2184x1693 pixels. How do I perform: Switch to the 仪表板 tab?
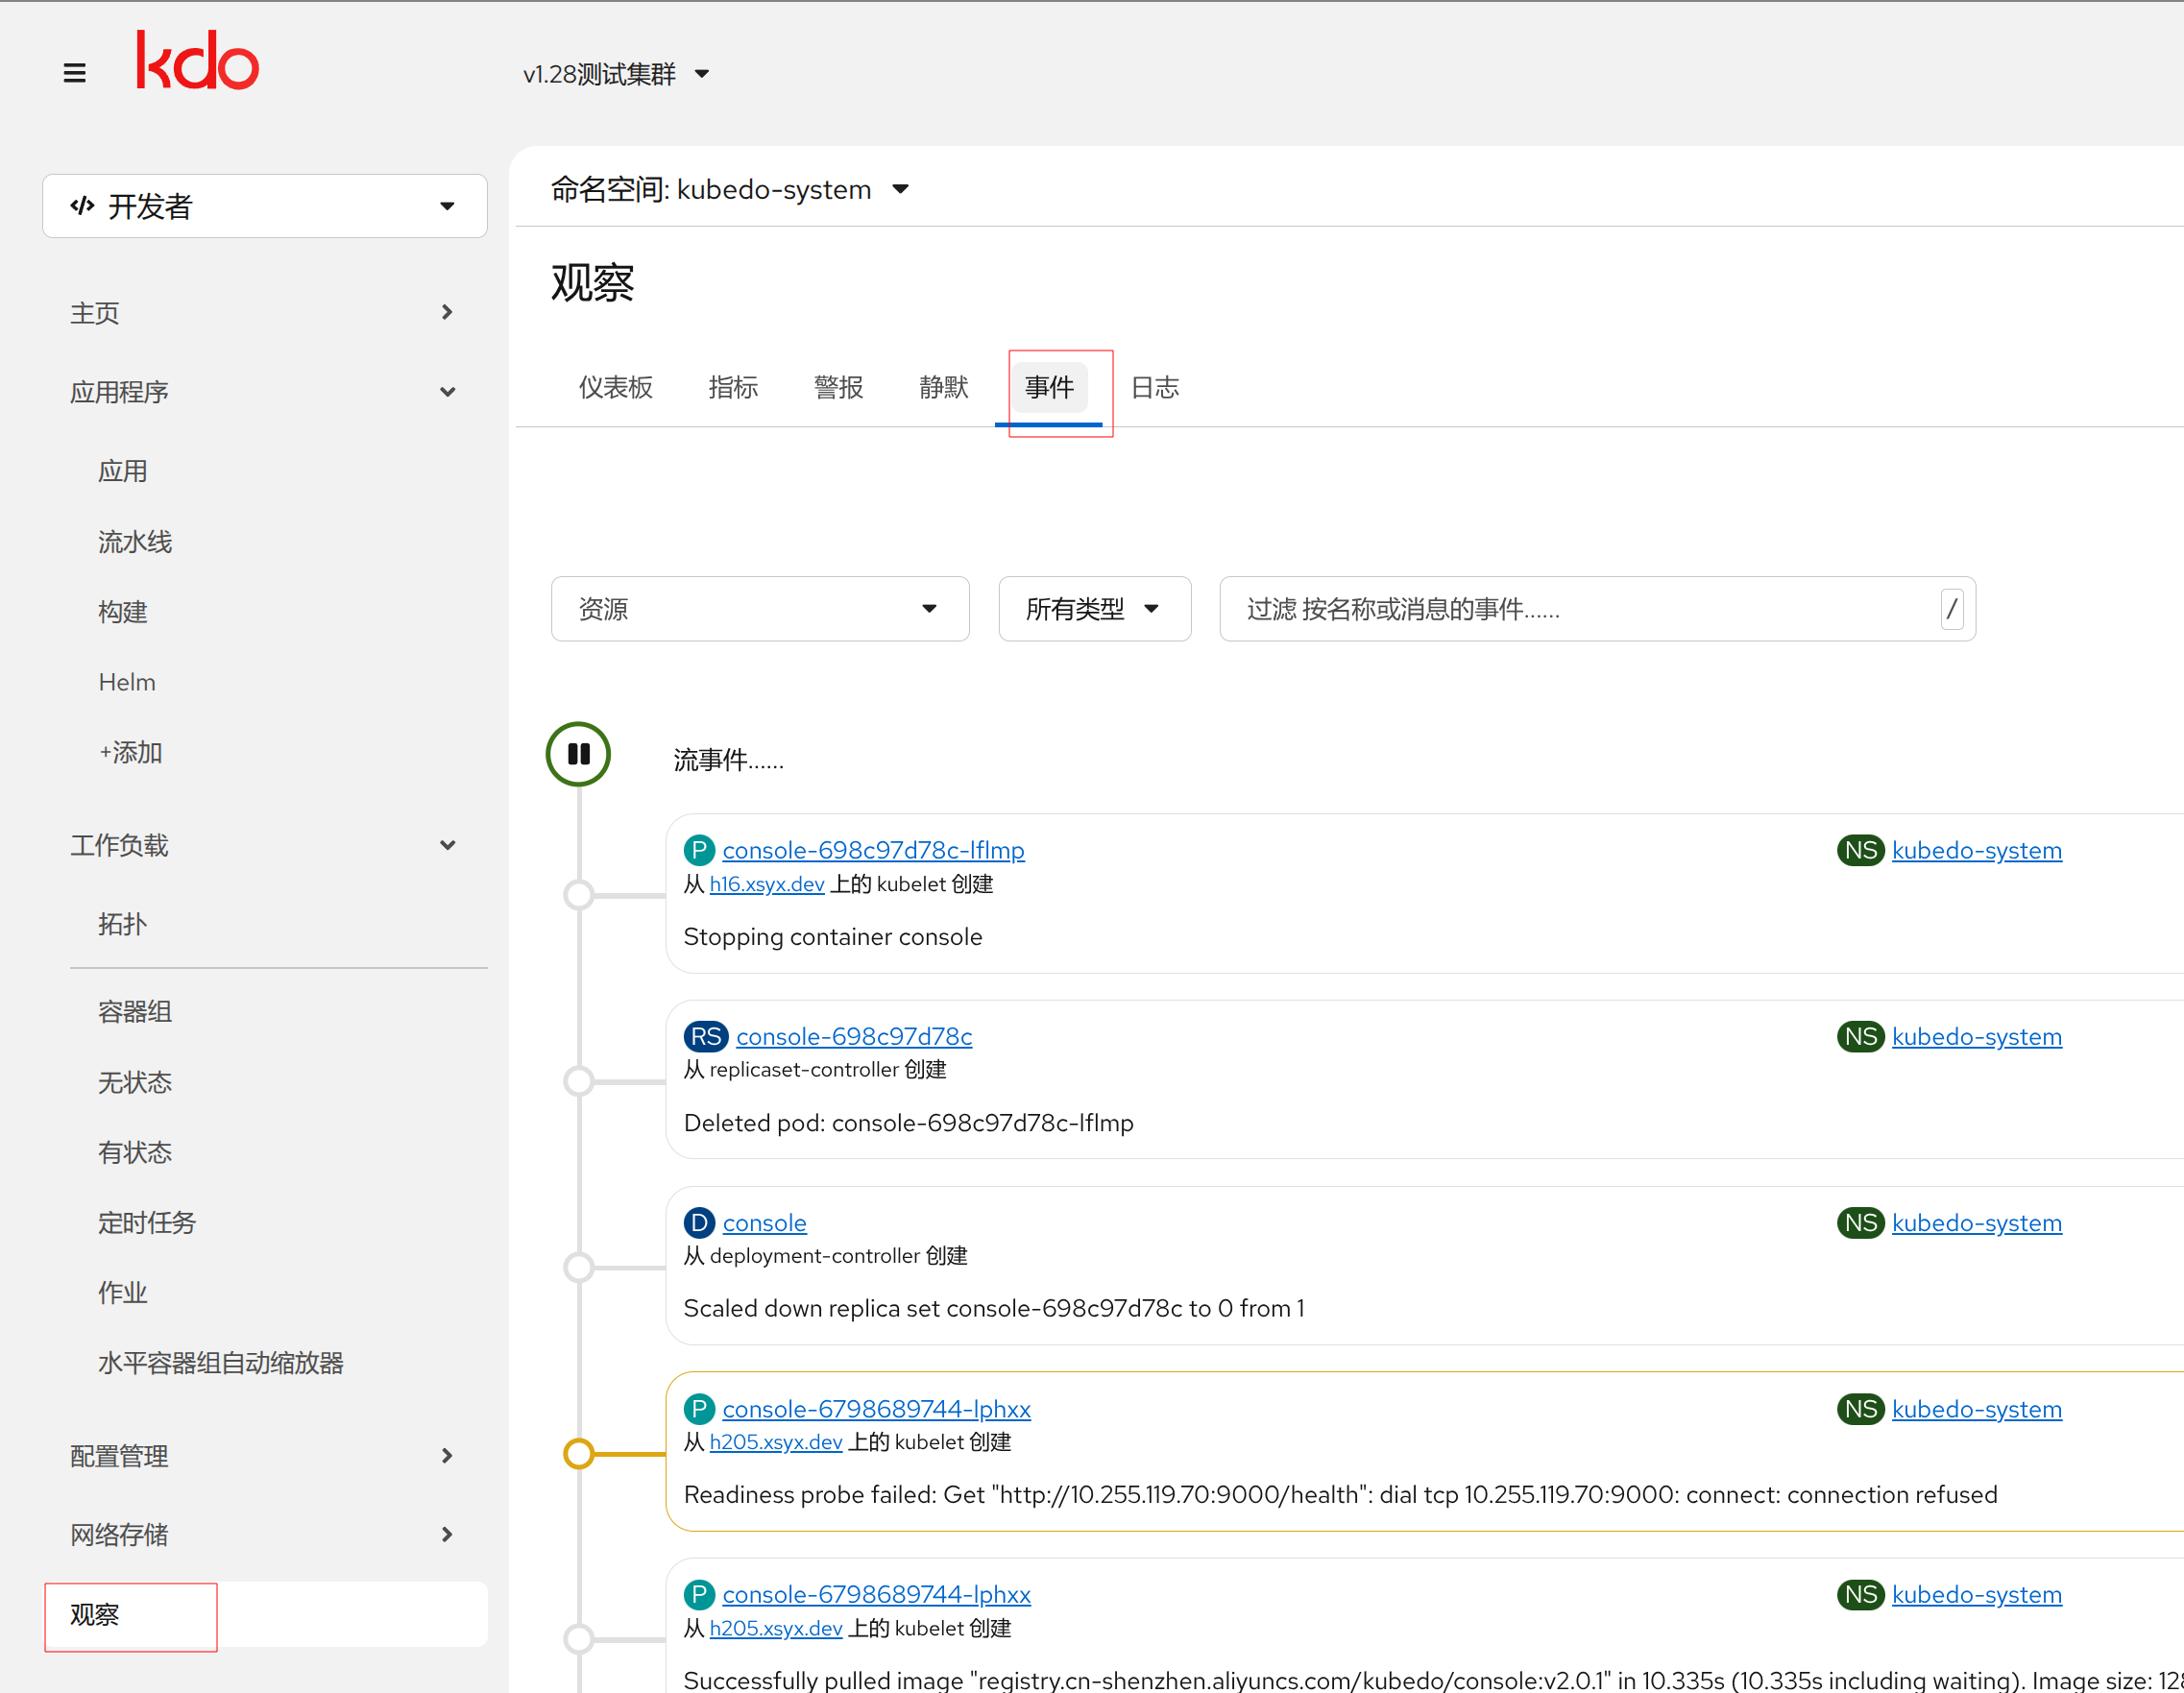click(615, 387)
